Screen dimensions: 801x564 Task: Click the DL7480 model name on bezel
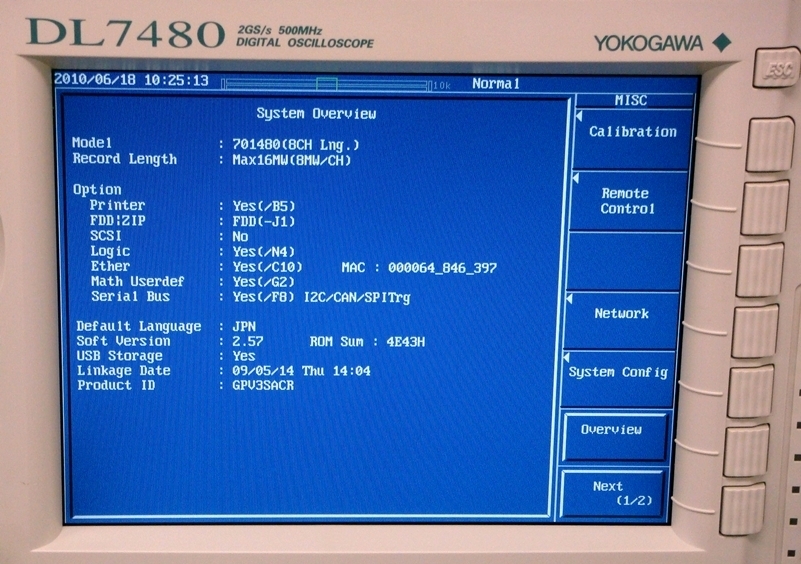pos(126,33)
